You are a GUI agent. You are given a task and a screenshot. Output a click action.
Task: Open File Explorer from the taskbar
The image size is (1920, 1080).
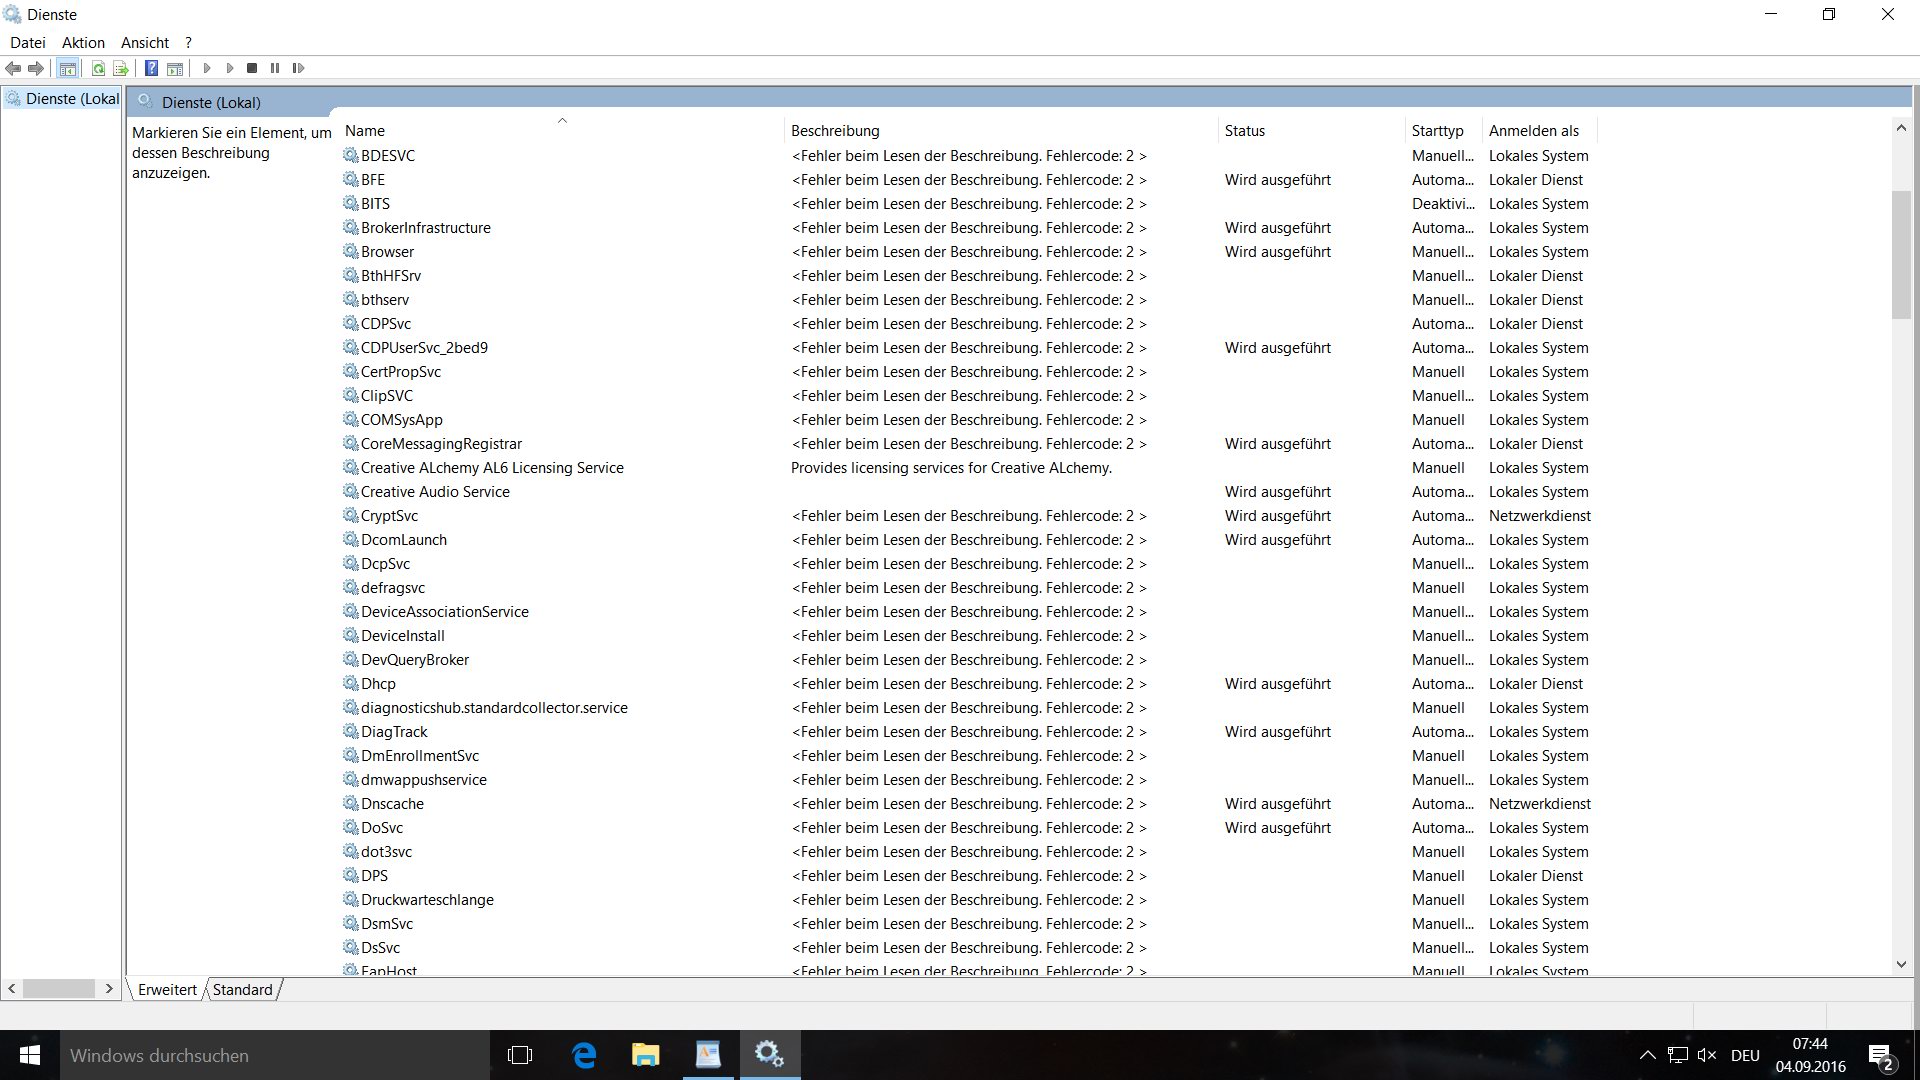click(645, 1055)
